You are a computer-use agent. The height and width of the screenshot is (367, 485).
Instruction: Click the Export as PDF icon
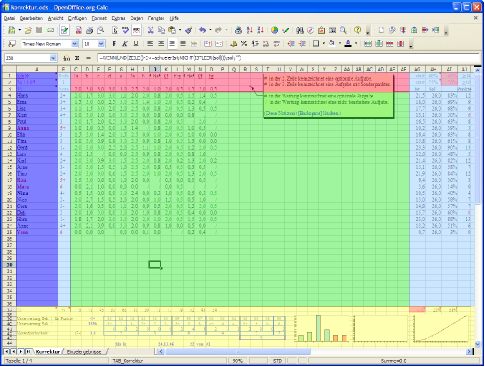coord(79,30)
